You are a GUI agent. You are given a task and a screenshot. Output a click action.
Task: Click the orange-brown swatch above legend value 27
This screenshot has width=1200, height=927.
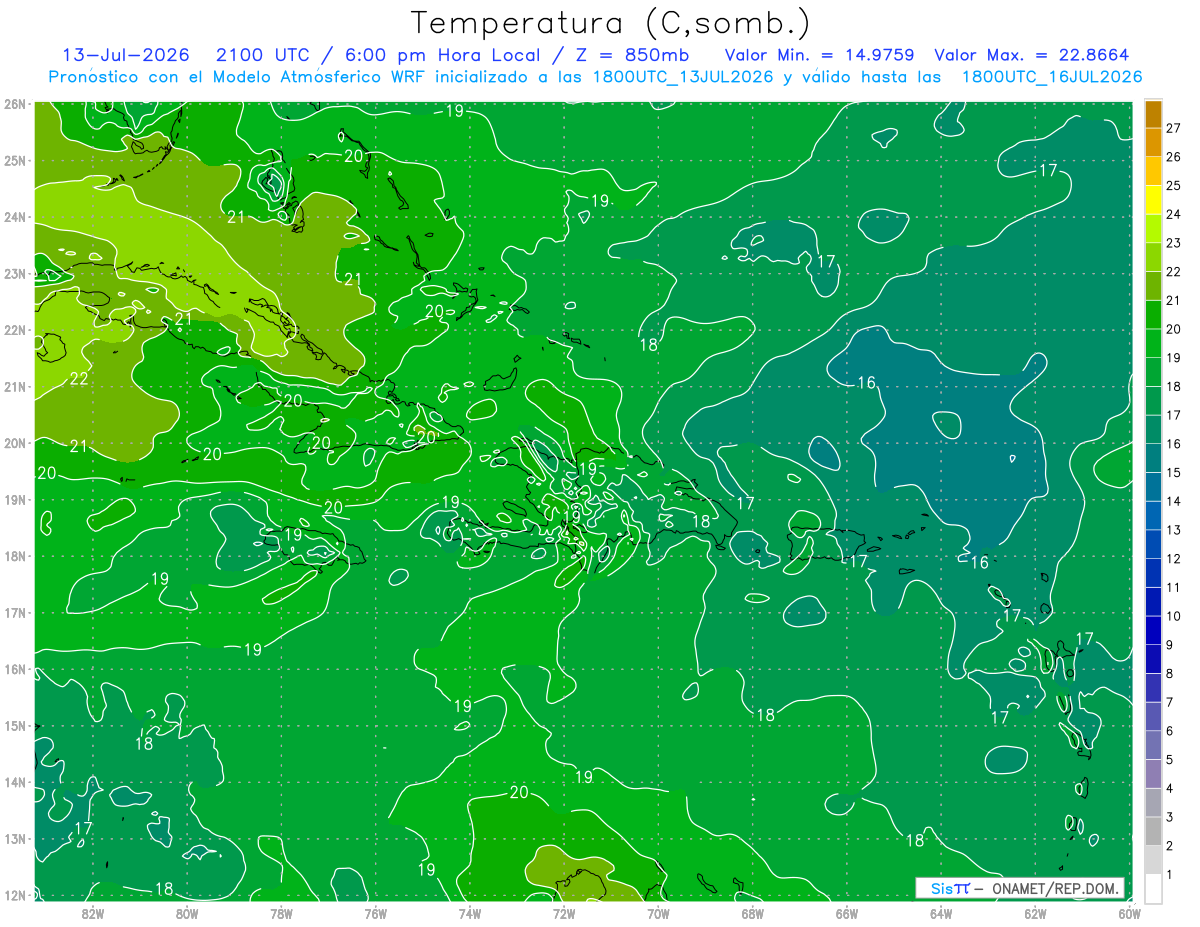click(1153, 114)
